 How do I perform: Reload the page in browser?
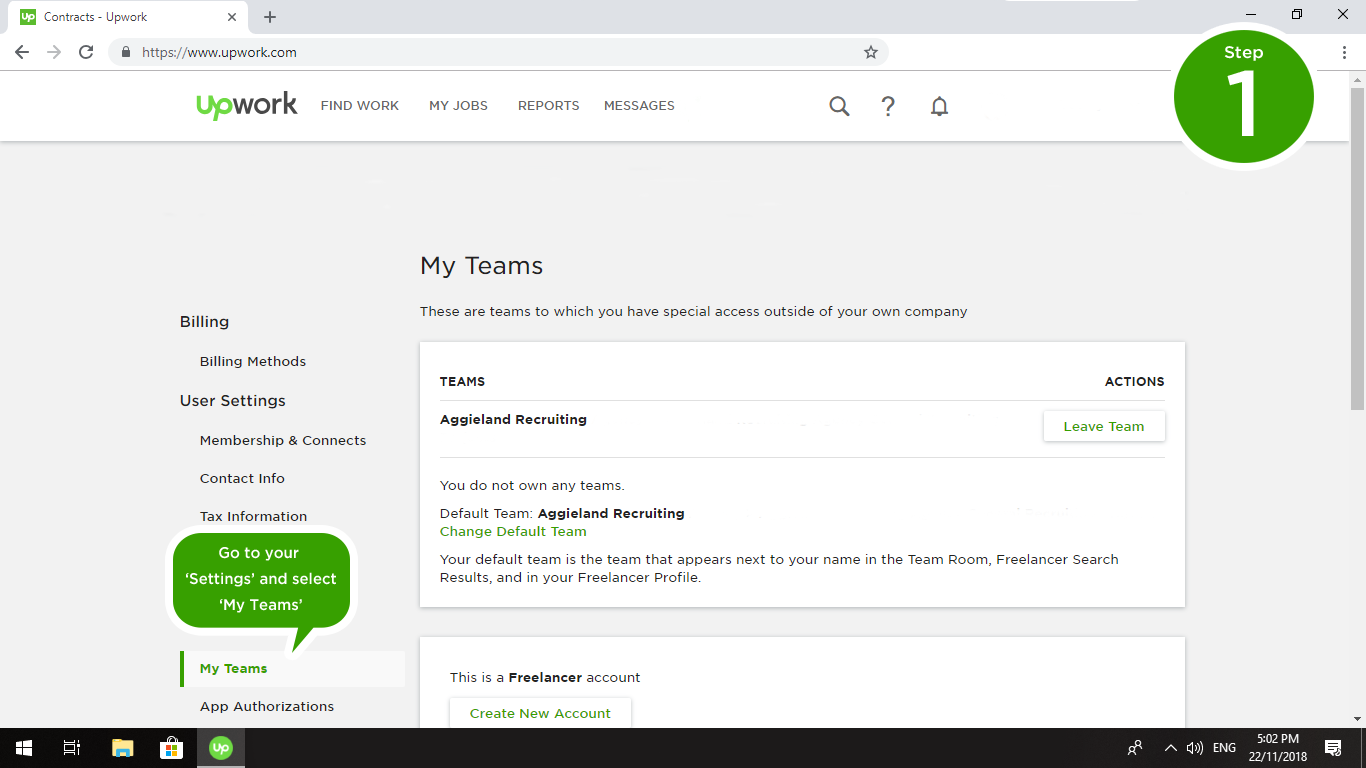86,52
